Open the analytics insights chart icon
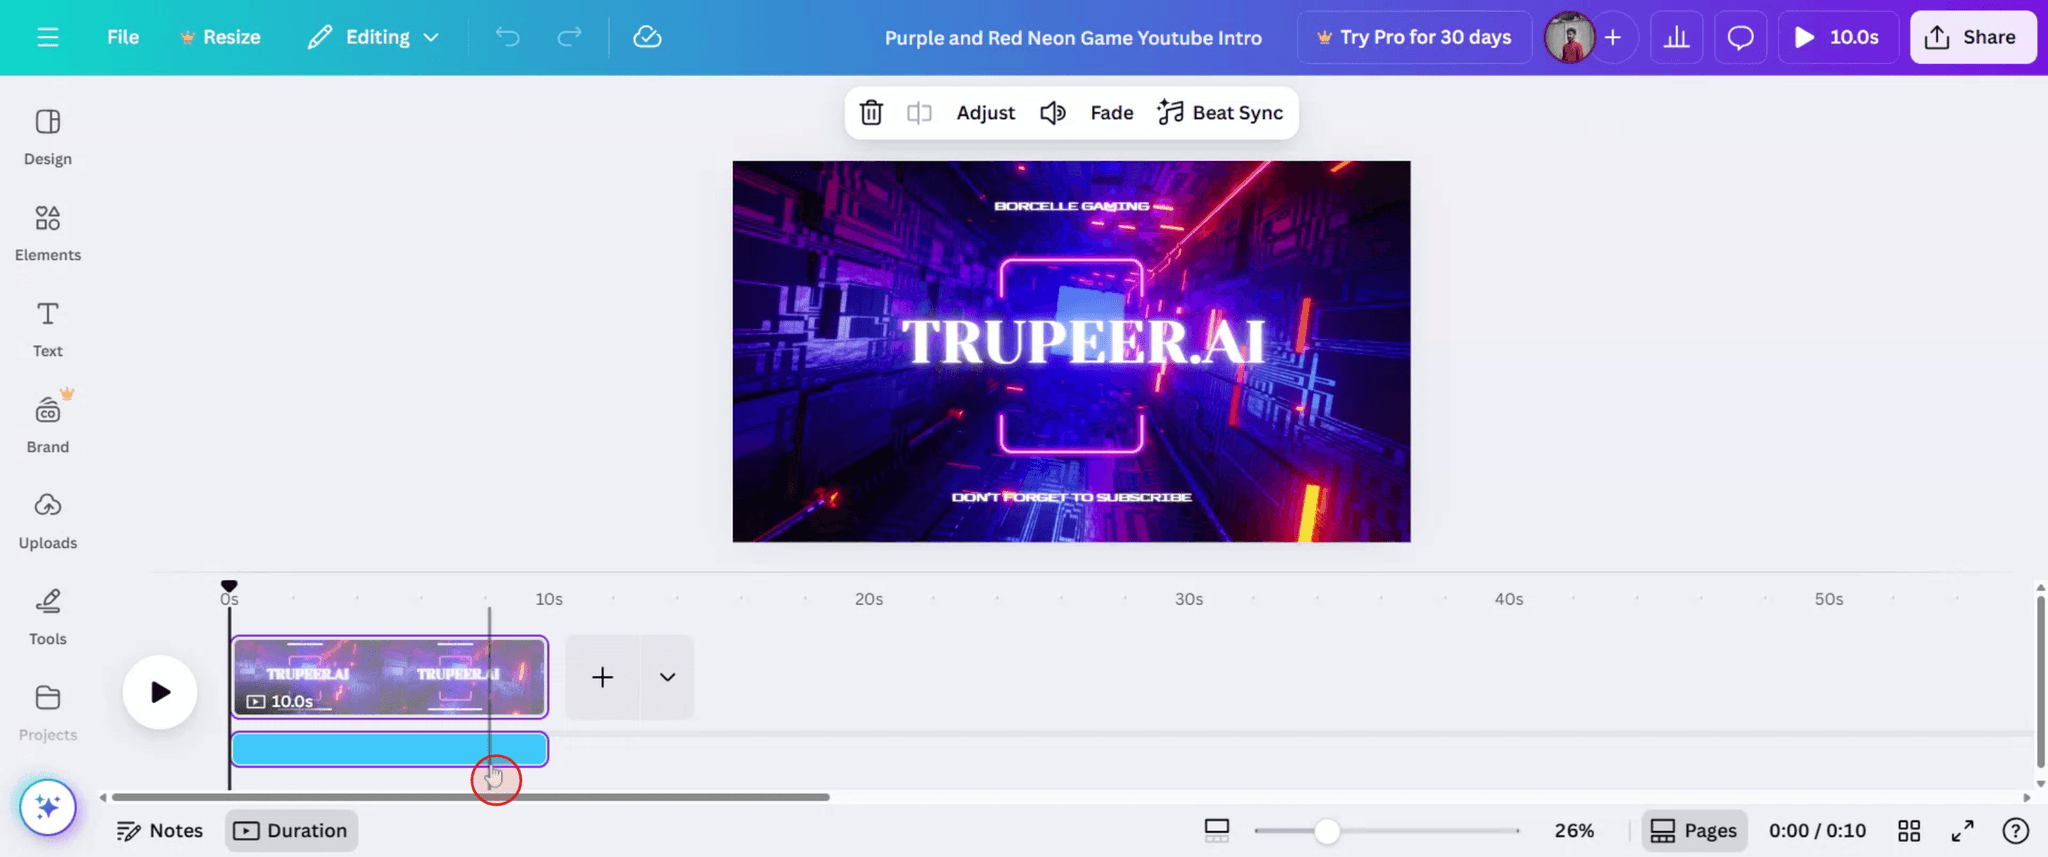 pyautogui.click(x=1677, y=37)
